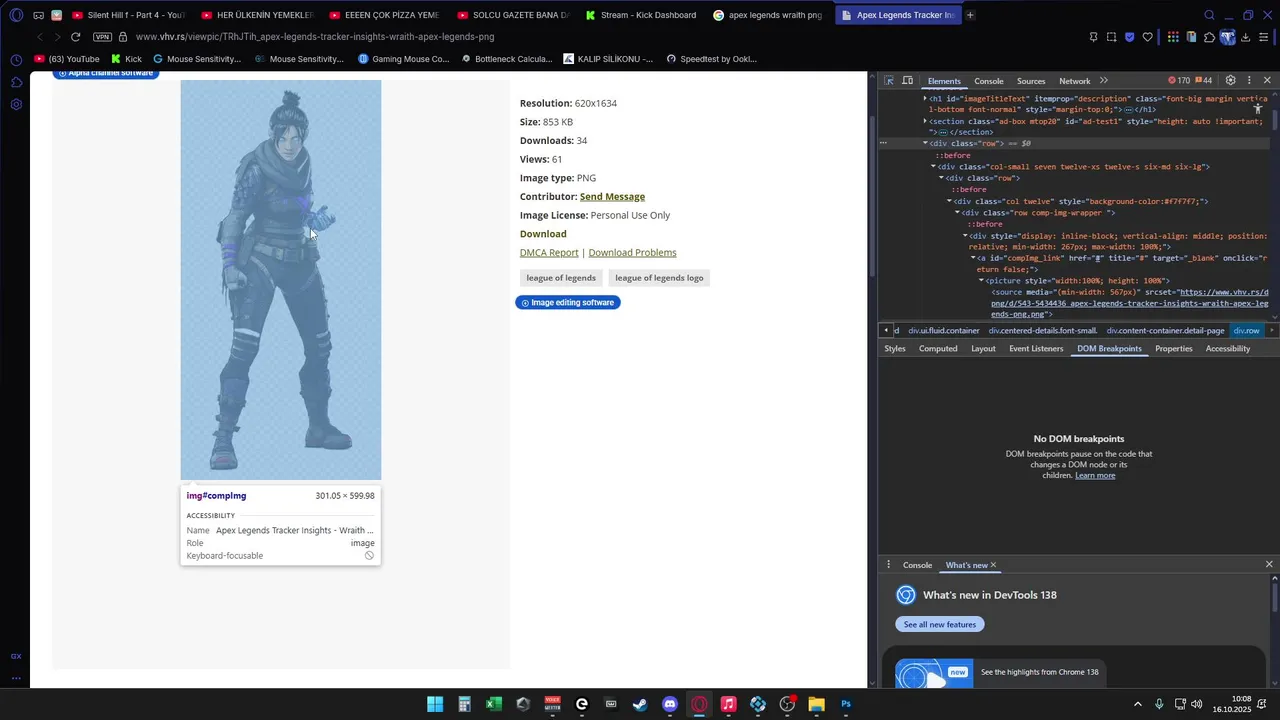Click the Wraith PNG image preview
The image size is (1280, 720).
coord(281,280)
